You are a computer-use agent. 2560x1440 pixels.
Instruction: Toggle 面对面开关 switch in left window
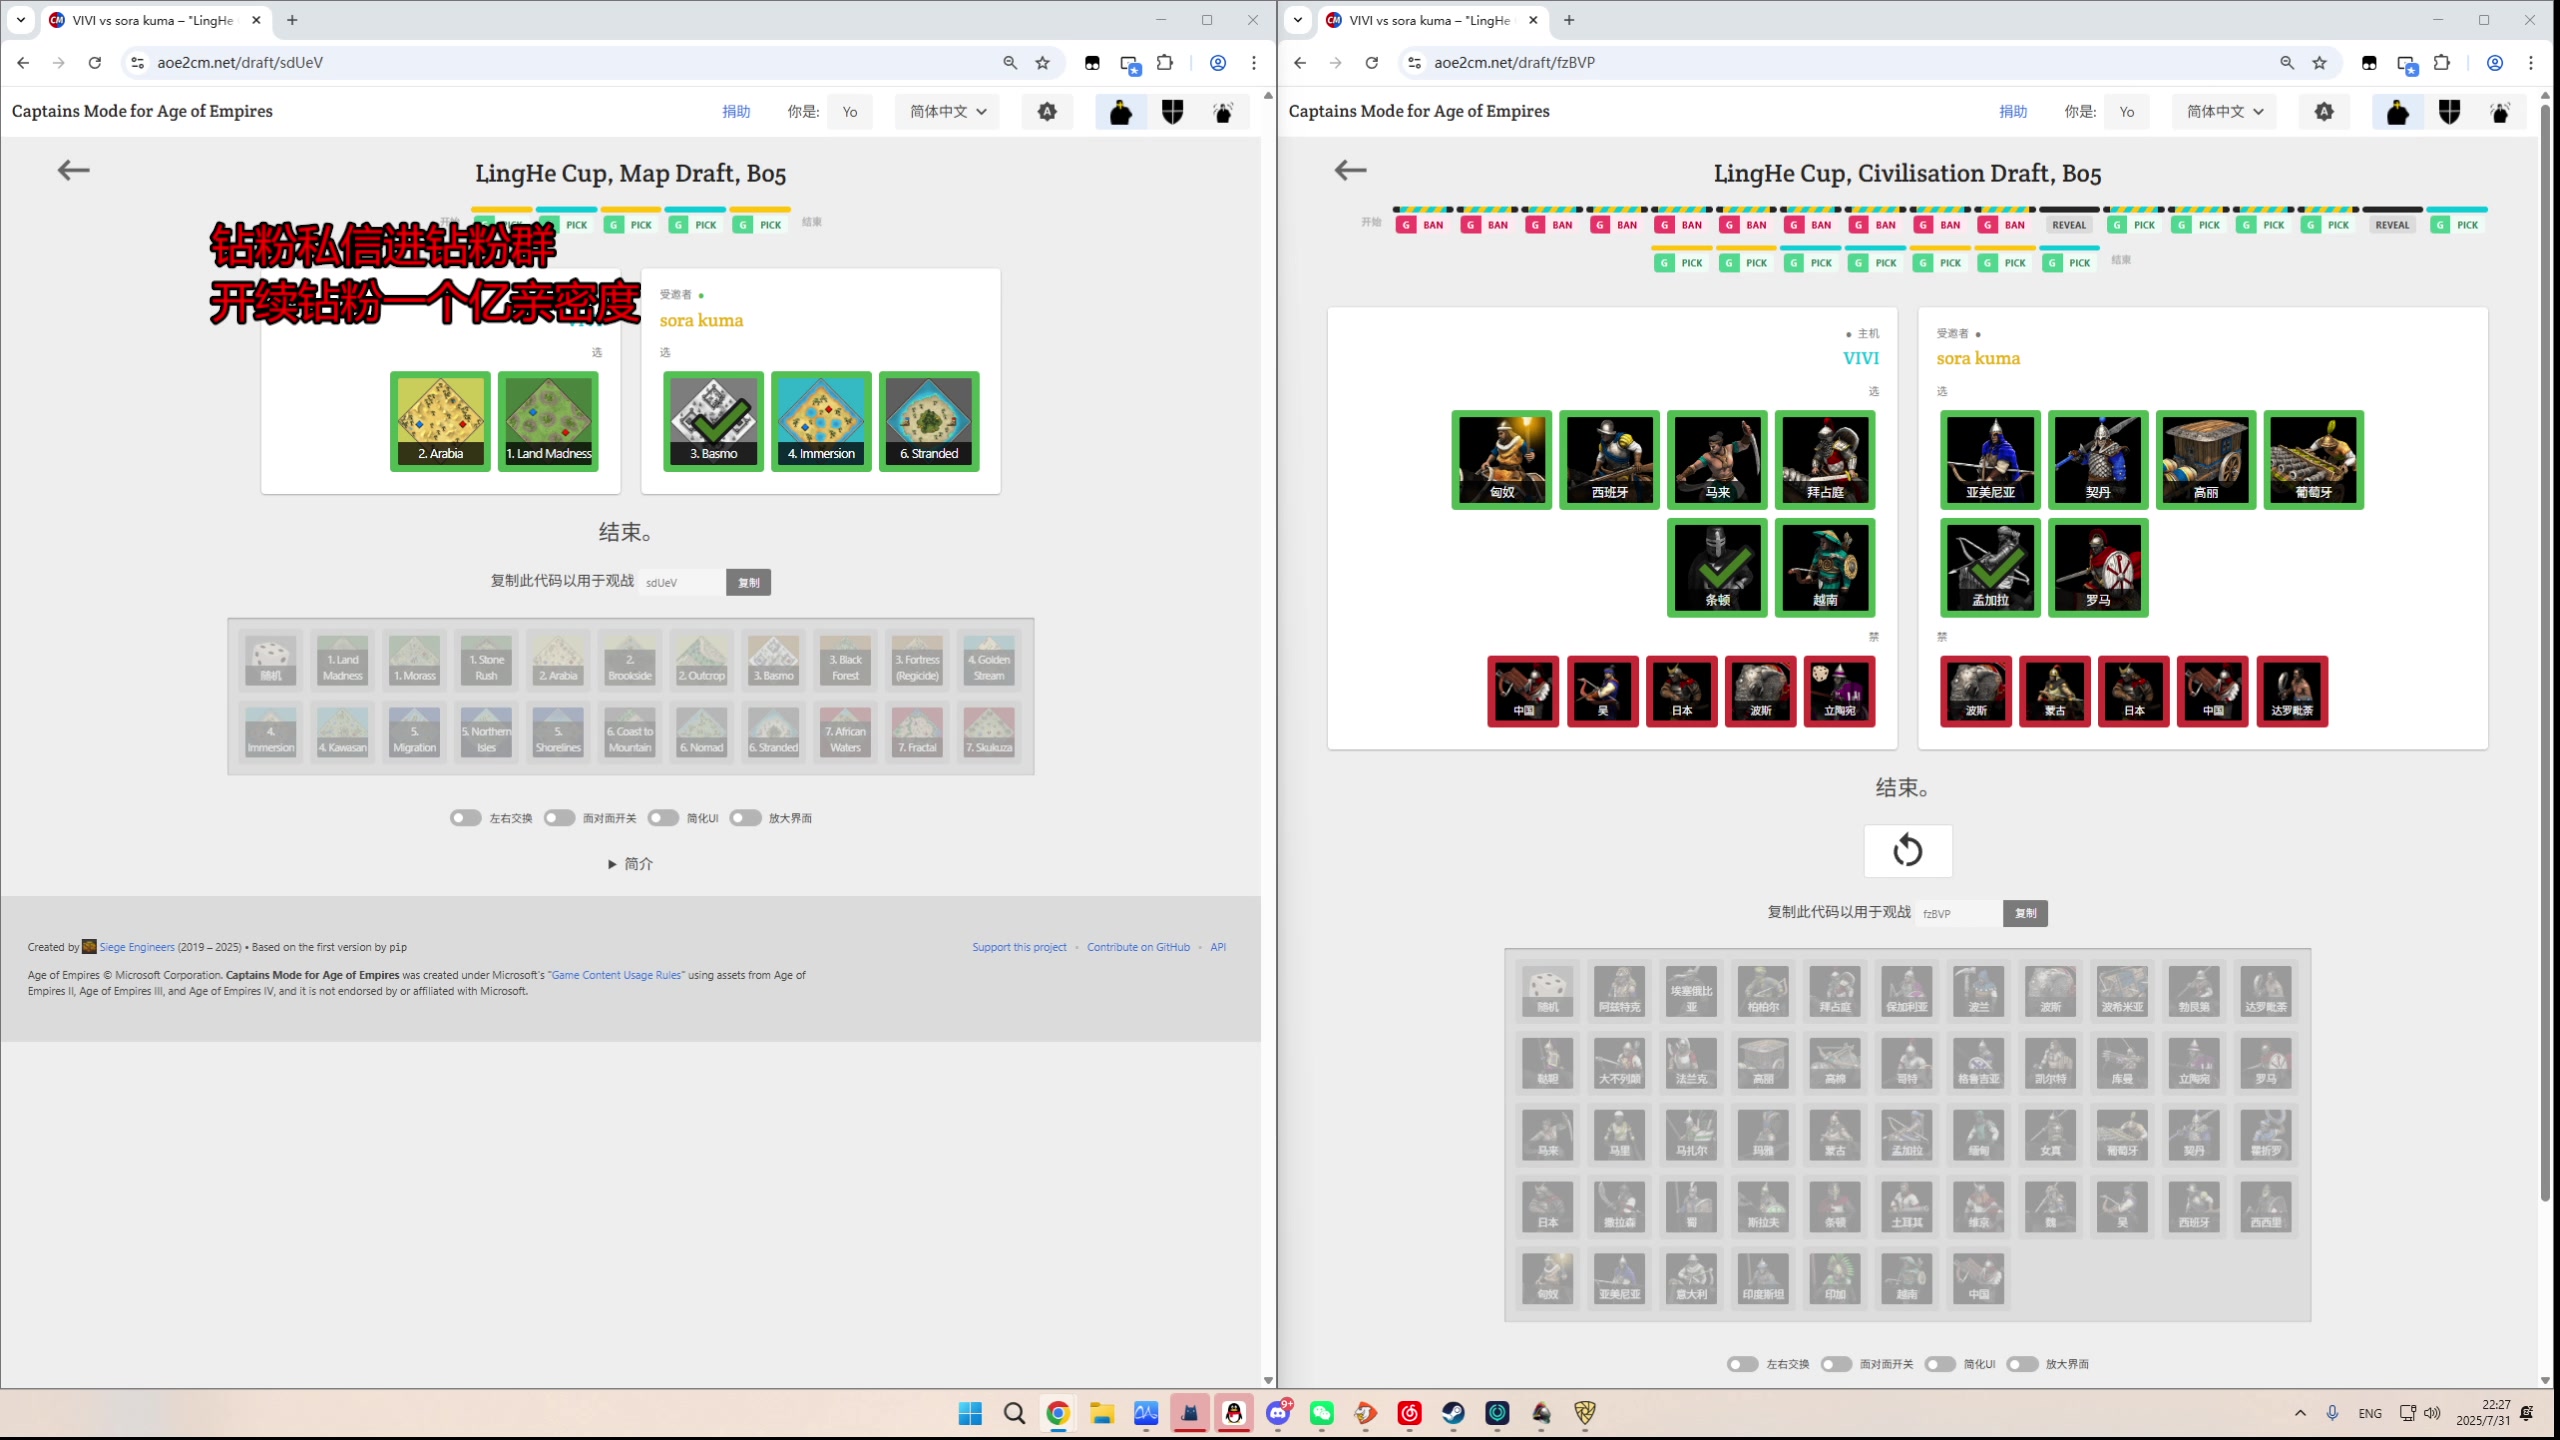point(559,818)
